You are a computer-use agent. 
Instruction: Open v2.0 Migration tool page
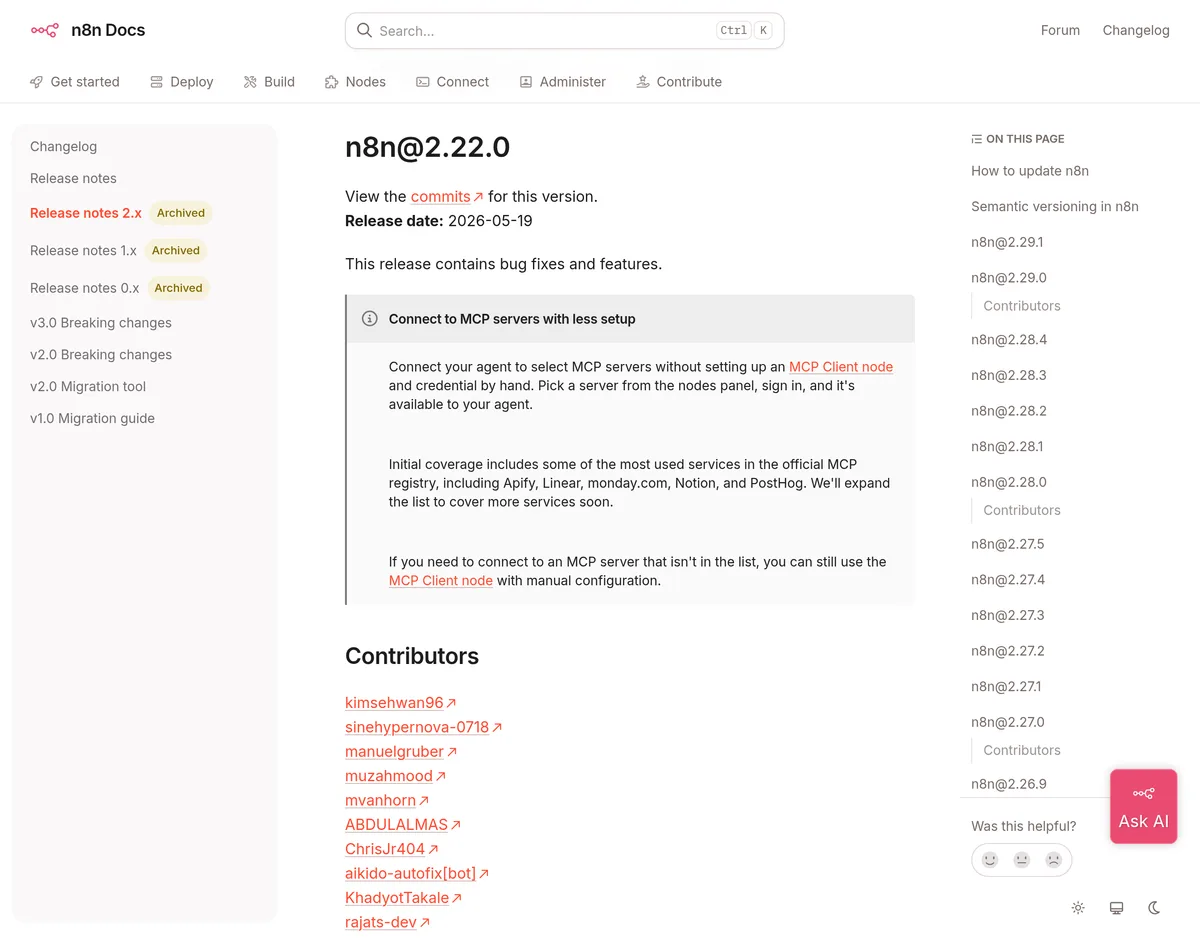pyautogui.click(x=88, y=387)
